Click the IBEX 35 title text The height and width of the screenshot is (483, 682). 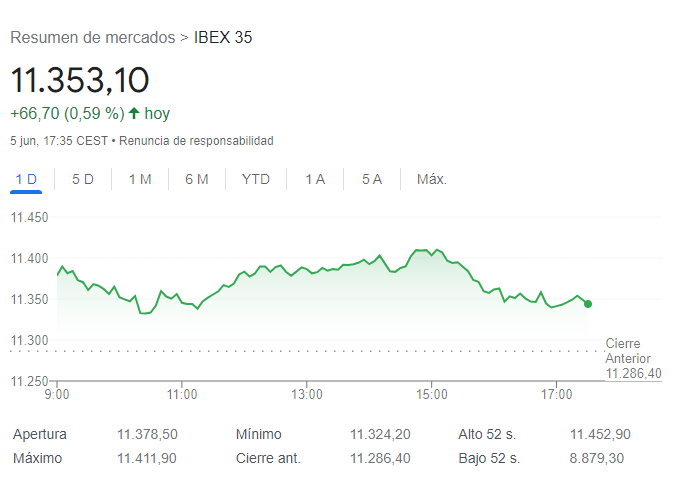coord(223,38)
